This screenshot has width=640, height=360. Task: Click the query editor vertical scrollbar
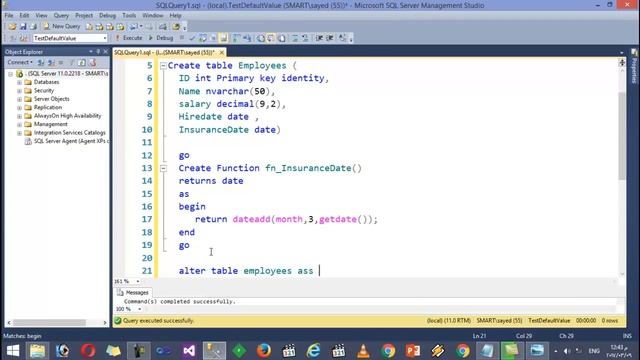click(x=622, y=137)
